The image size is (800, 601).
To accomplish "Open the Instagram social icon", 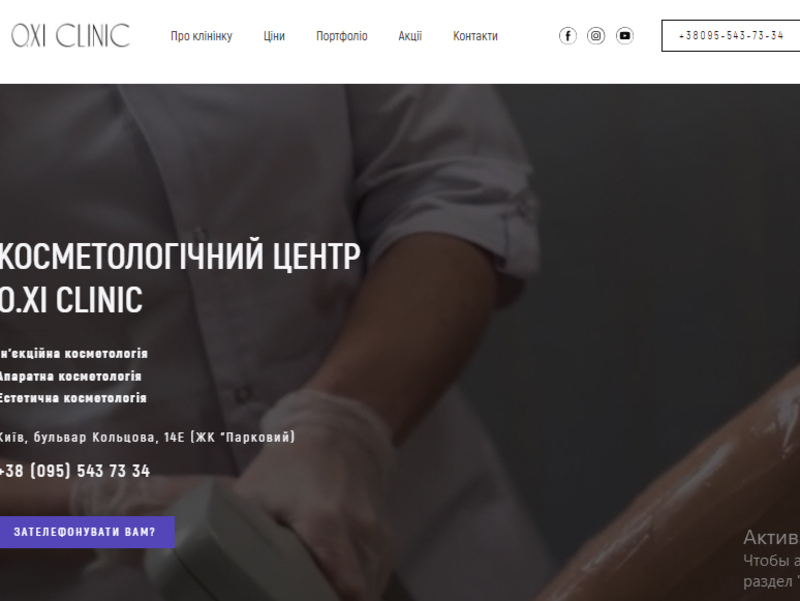I will [x=596, y=36].
